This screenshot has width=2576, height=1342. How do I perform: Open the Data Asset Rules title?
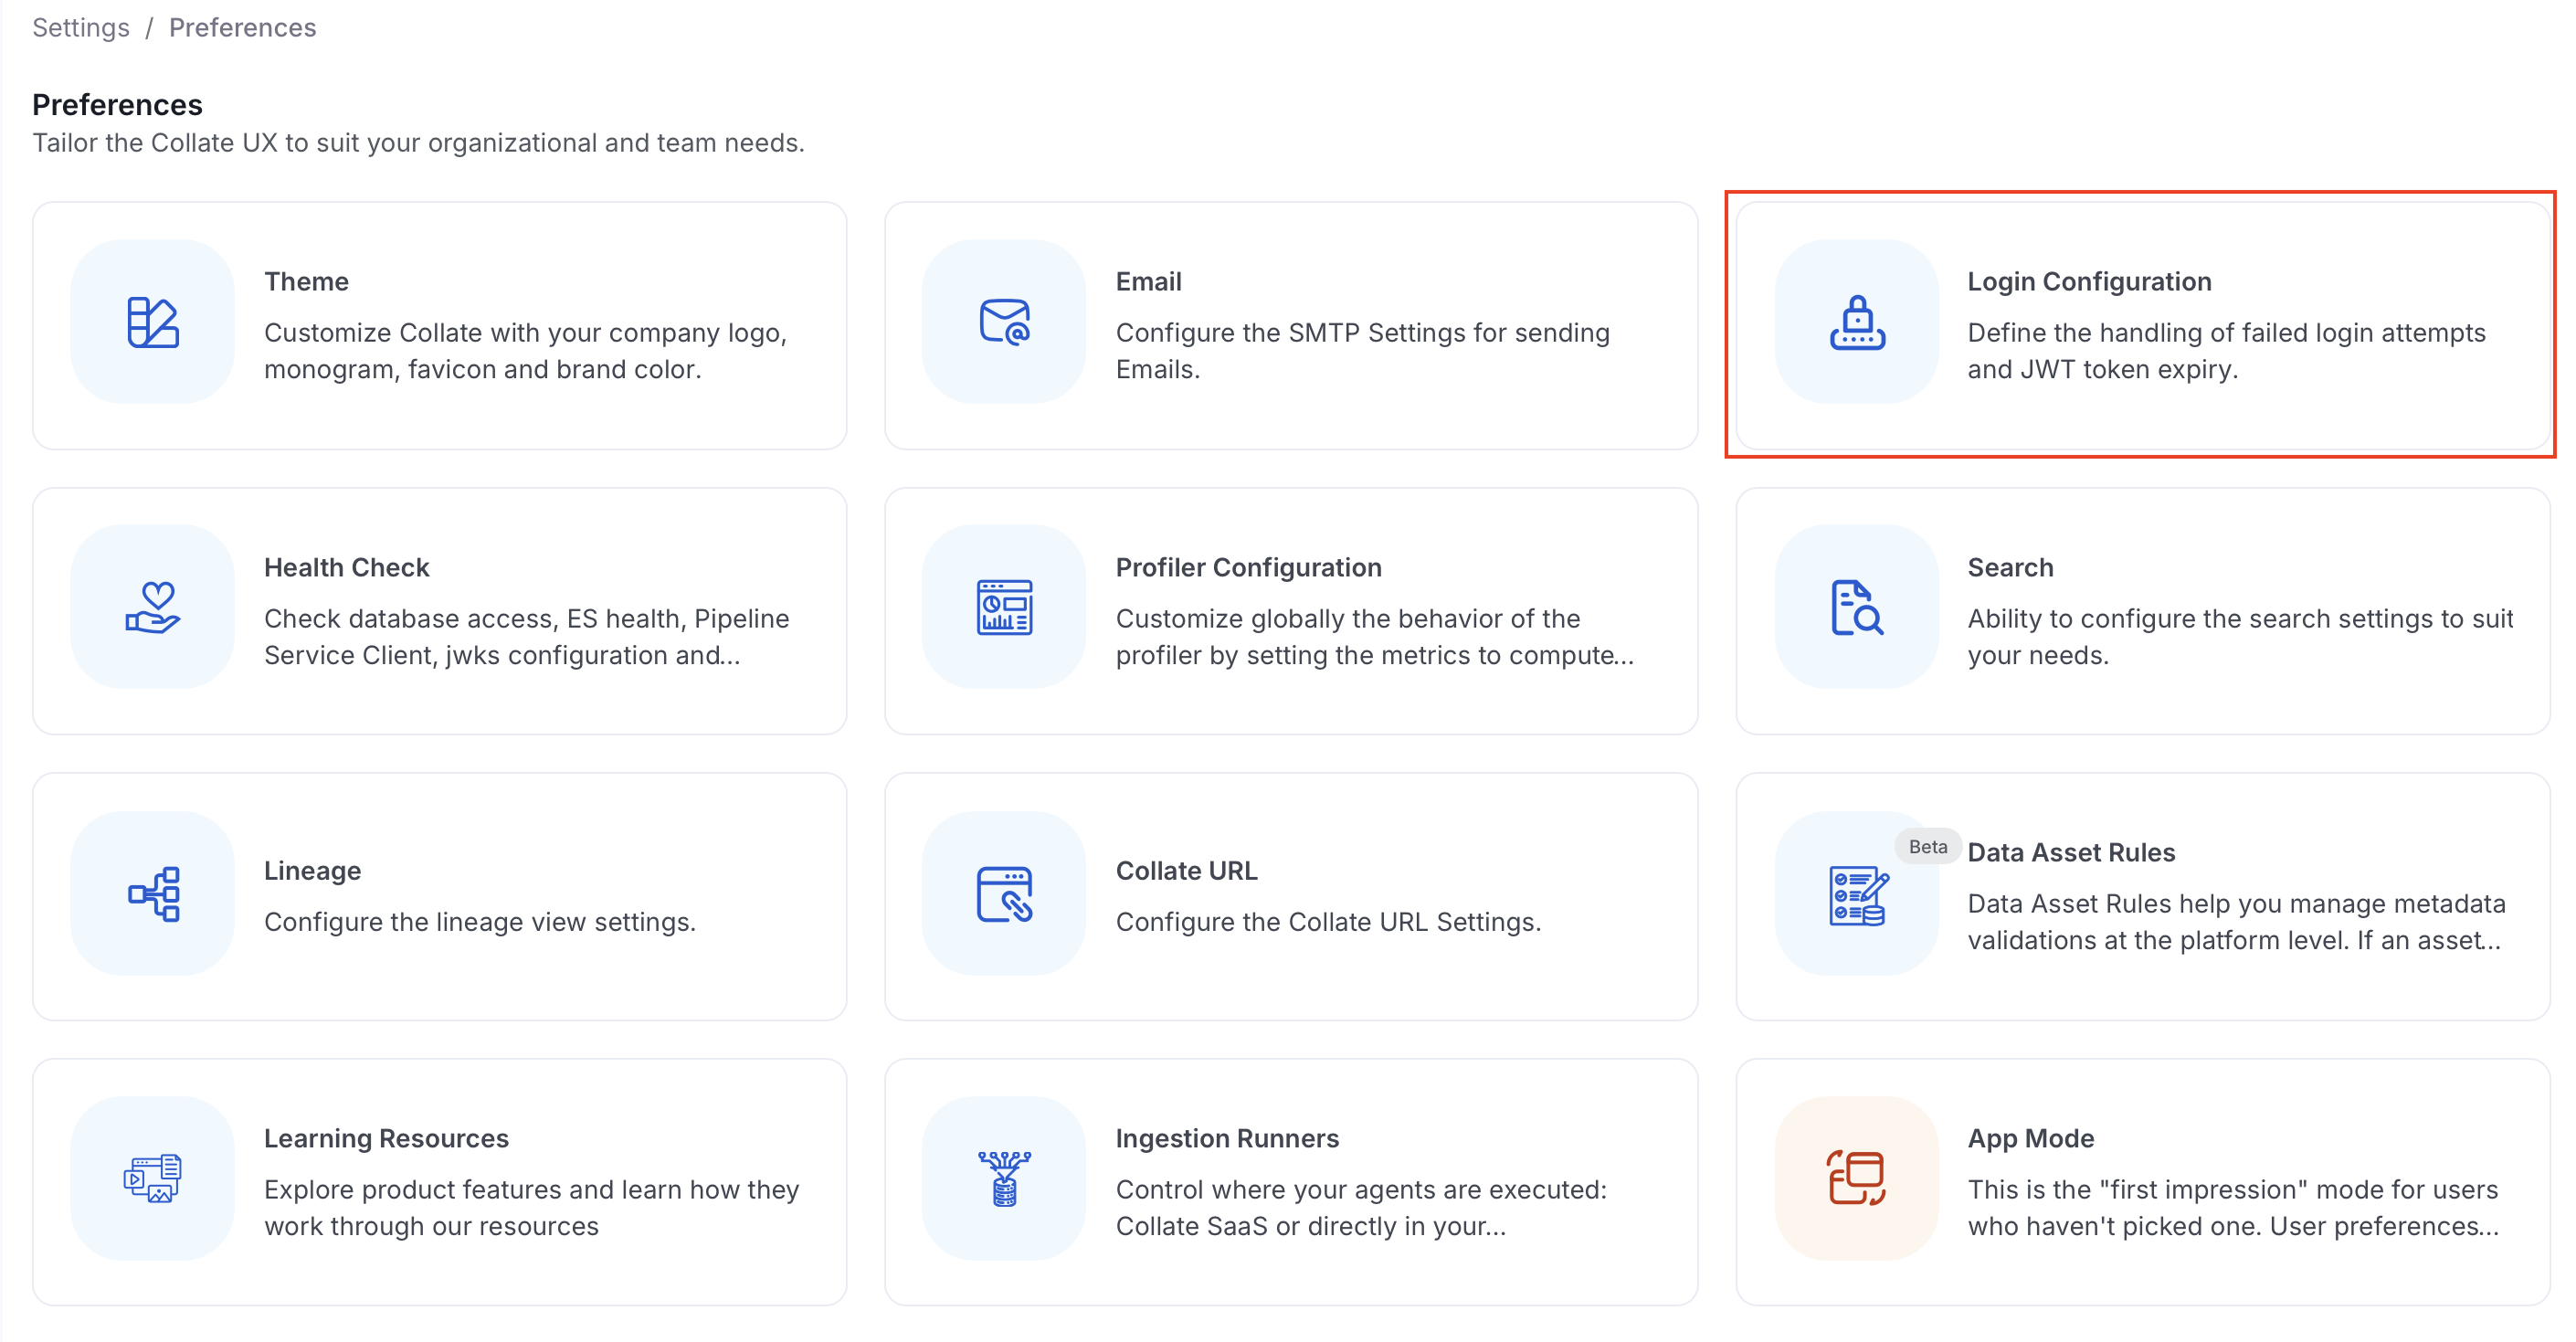pyautogui.click(x=2071, y=852)
